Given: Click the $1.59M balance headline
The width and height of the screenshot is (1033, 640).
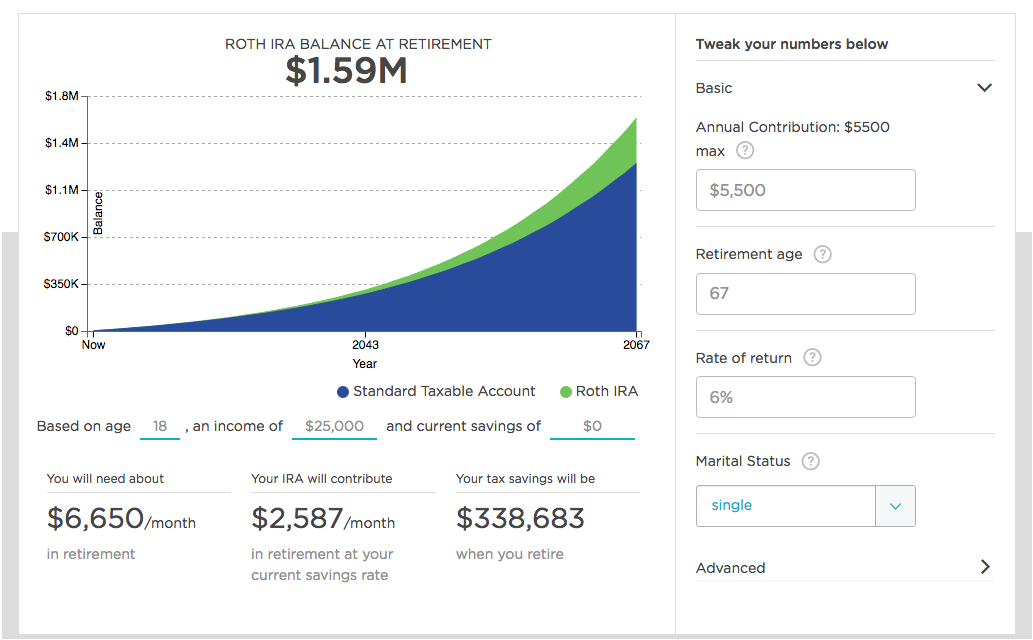Looking at the screenshot, I should tap(346, 71).
